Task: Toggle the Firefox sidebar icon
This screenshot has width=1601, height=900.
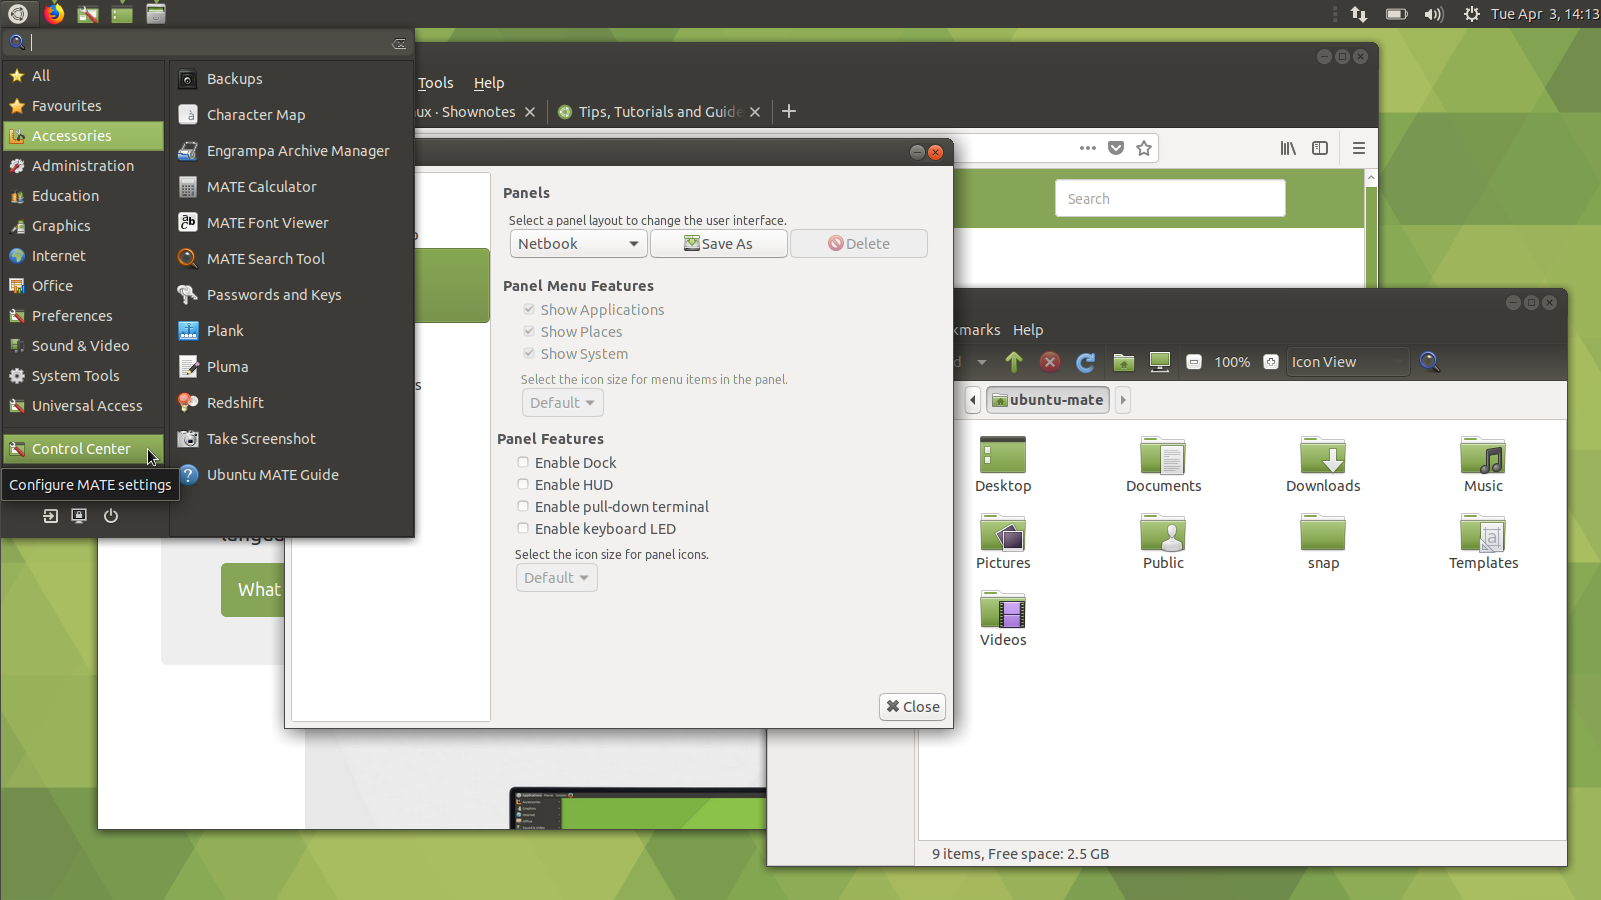Action: 1320,148
